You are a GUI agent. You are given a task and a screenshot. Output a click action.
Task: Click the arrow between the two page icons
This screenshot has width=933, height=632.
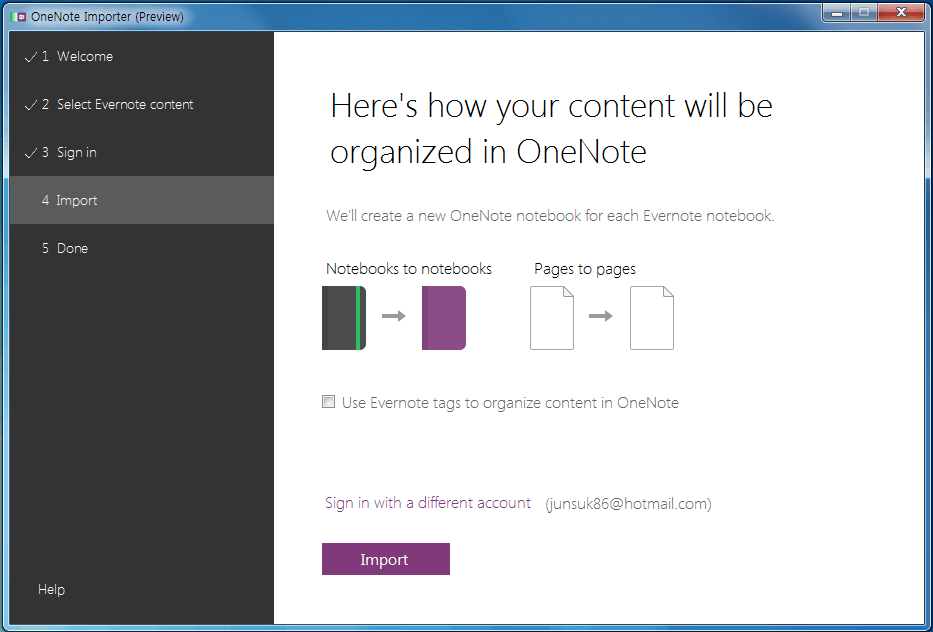pos(601,316)
